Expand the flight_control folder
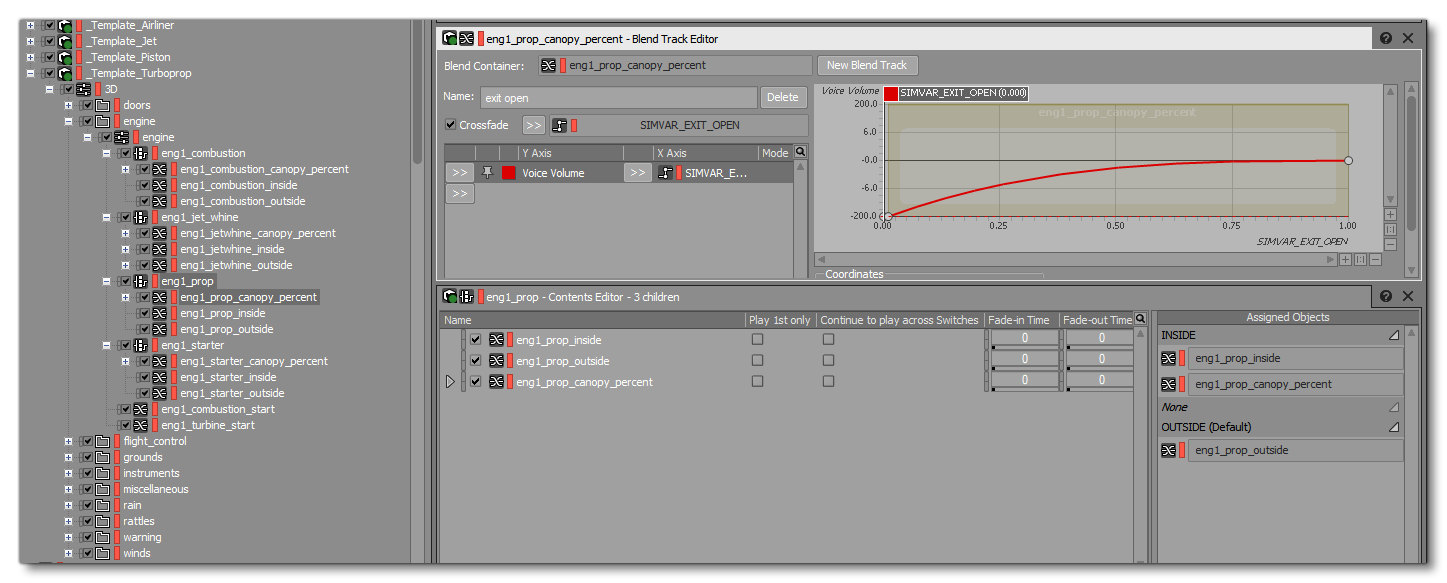Viewport: 1447px width, 583px height. pyautogui.click(x=69, y=441)
